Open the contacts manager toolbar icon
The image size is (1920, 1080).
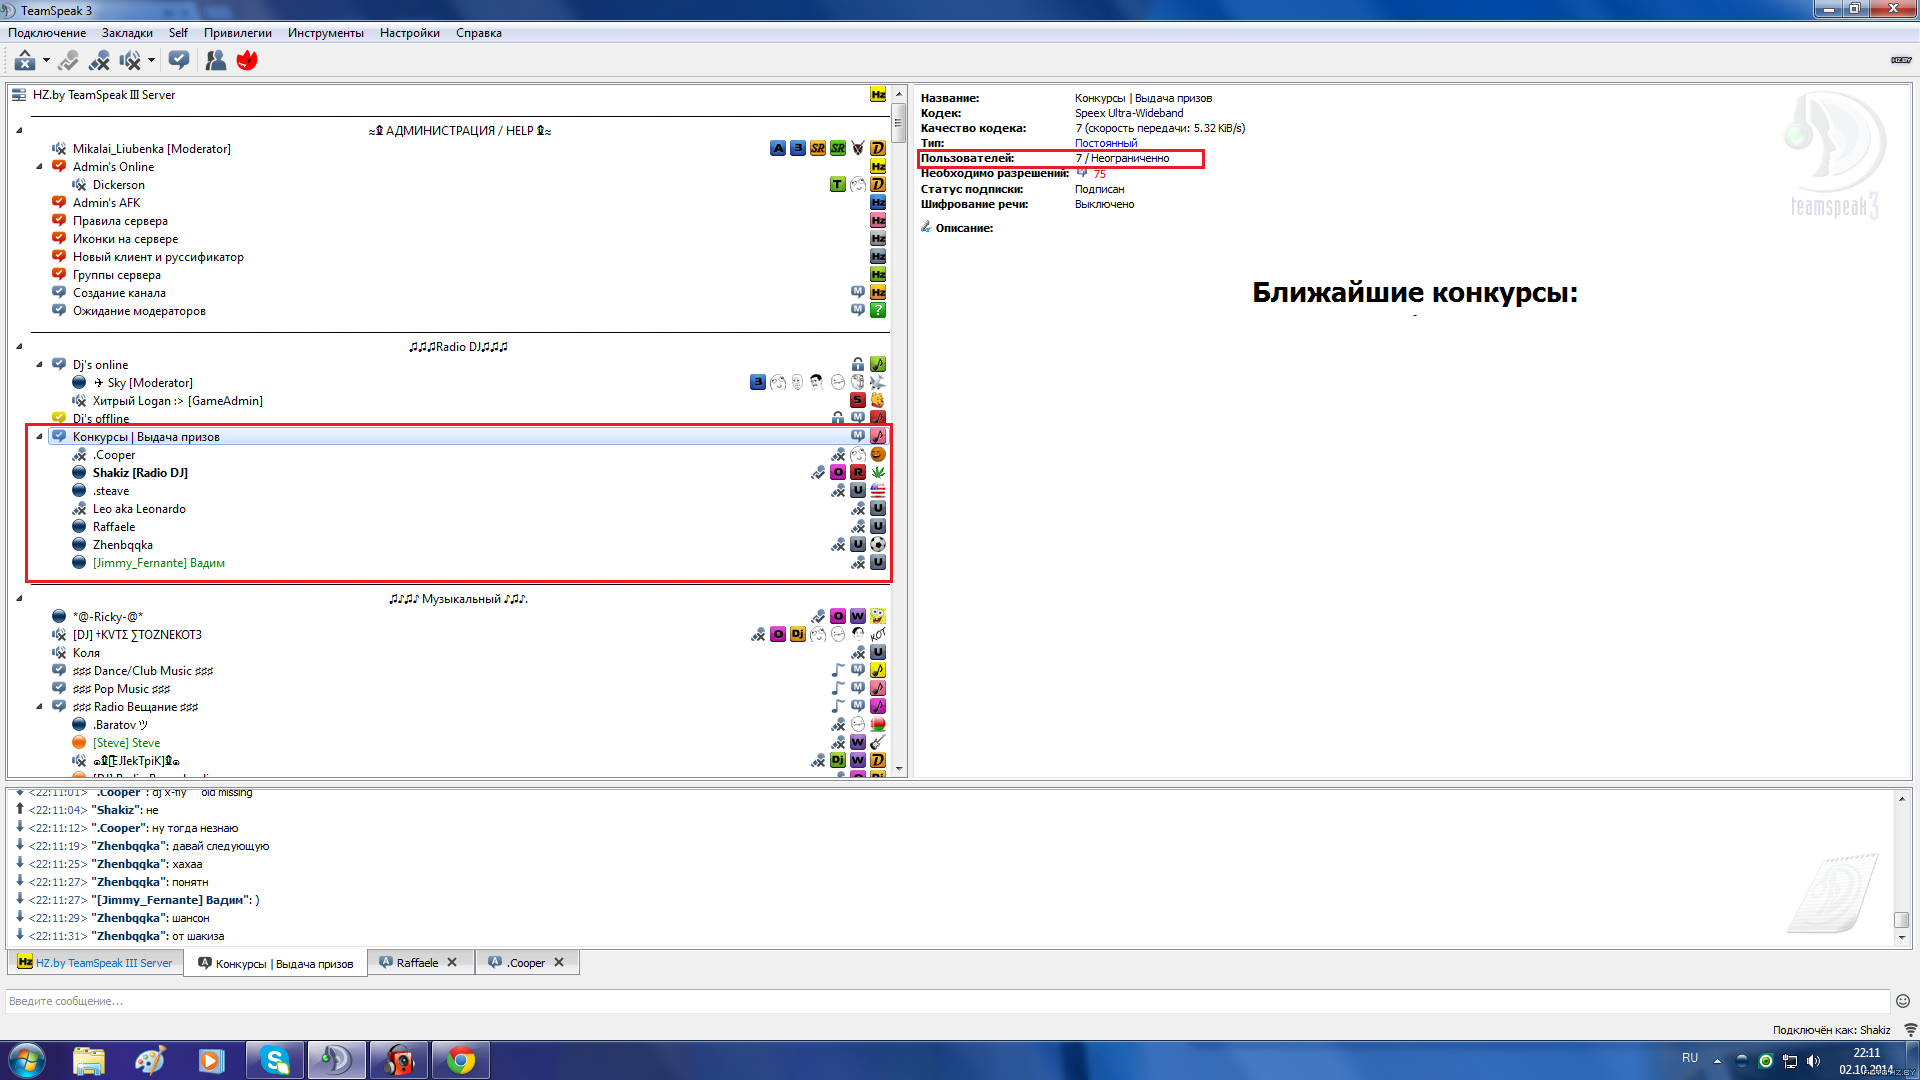[215, 61]
